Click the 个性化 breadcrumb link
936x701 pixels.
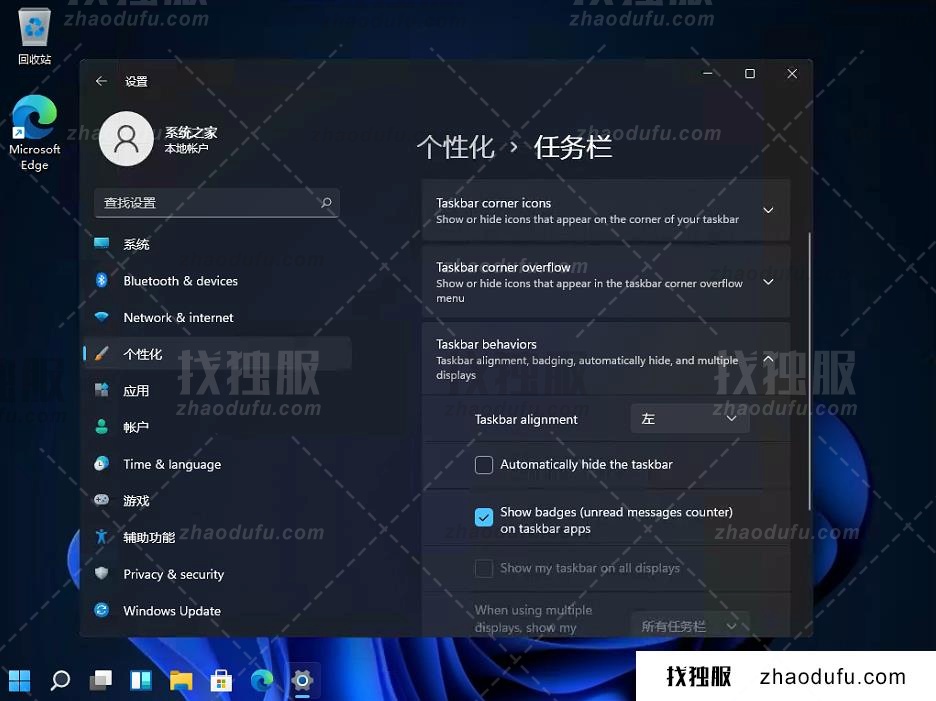click(x=455, y=147)
